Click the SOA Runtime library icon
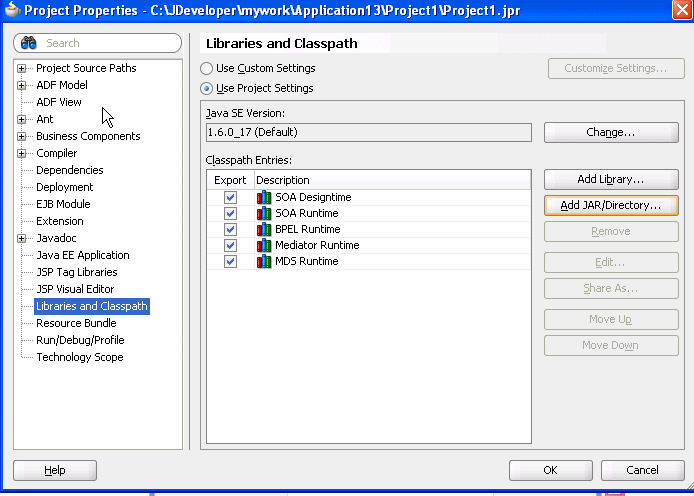The image size is (694, 496). click(264, 213)
